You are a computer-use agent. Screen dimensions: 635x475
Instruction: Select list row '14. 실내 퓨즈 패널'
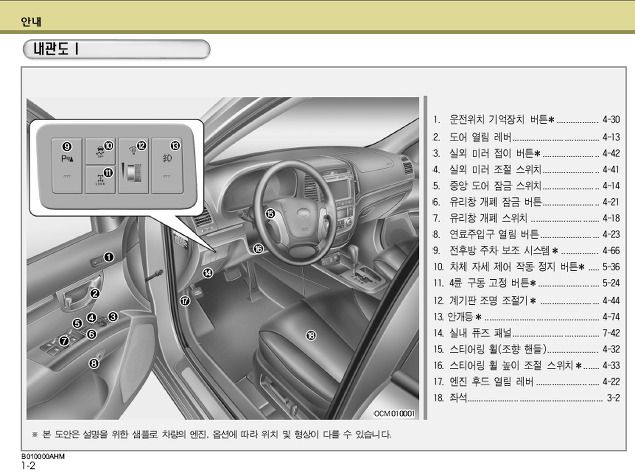(x=526, y=333)
